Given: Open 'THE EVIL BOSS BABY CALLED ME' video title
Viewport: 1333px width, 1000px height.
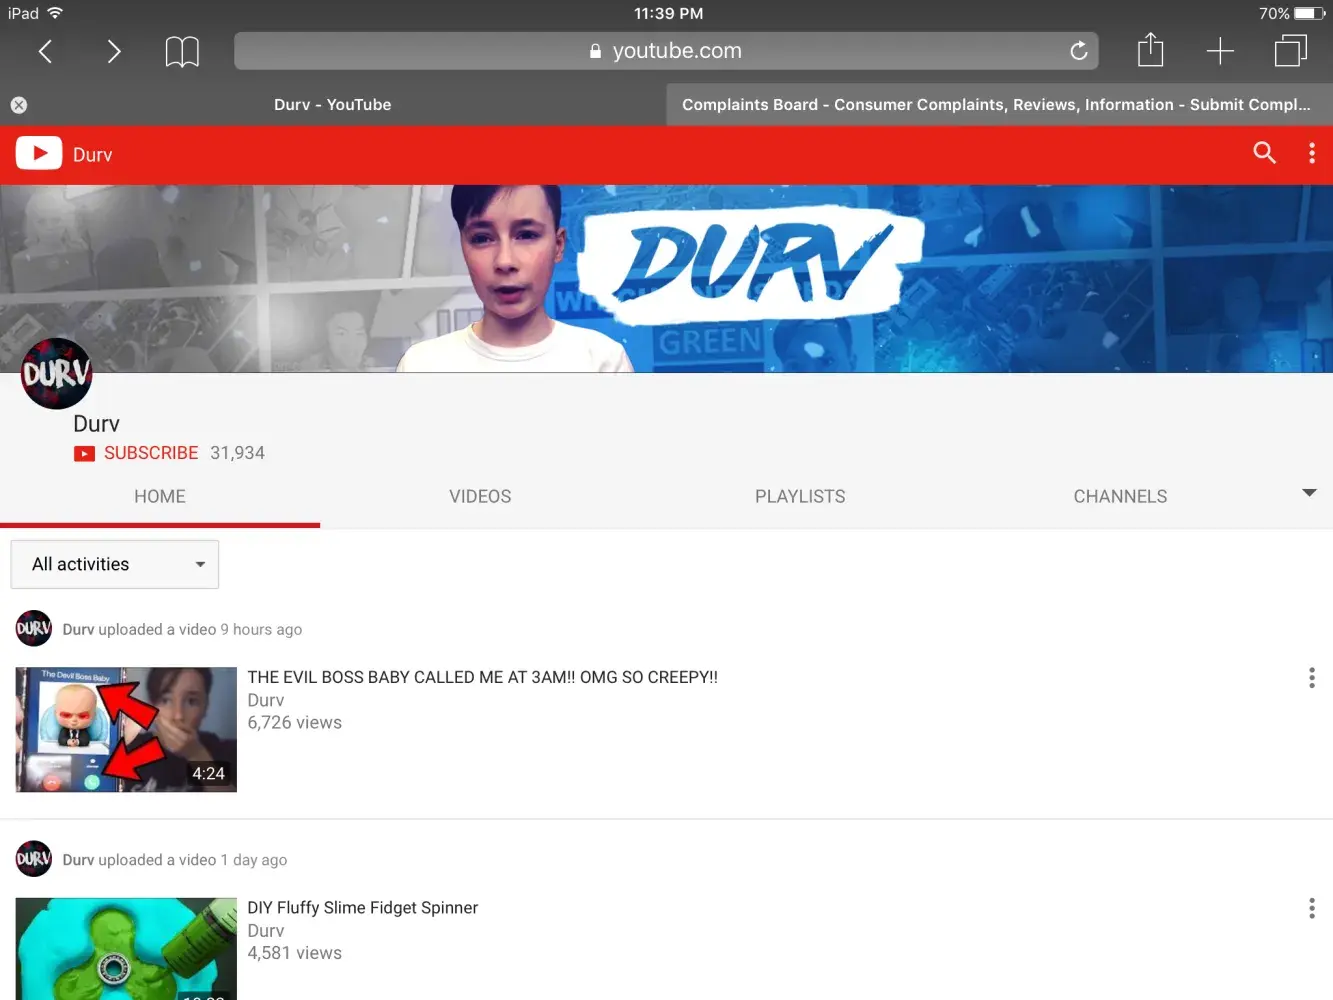Looking at the screenshot, I should 483,677.
